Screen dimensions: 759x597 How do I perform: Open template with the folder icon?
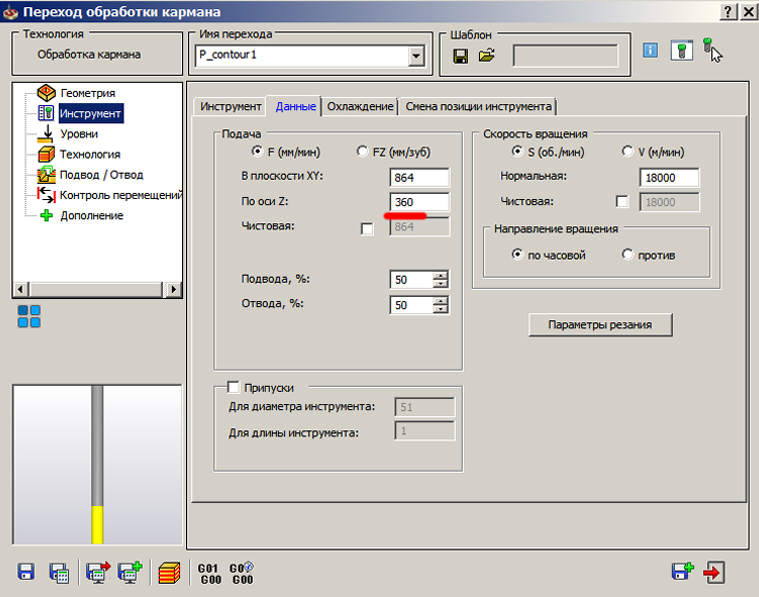(486, 56)
